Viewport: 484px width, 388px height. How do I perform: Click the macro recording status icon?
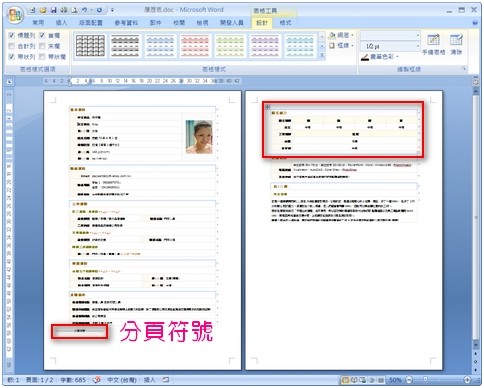[166, 380]
